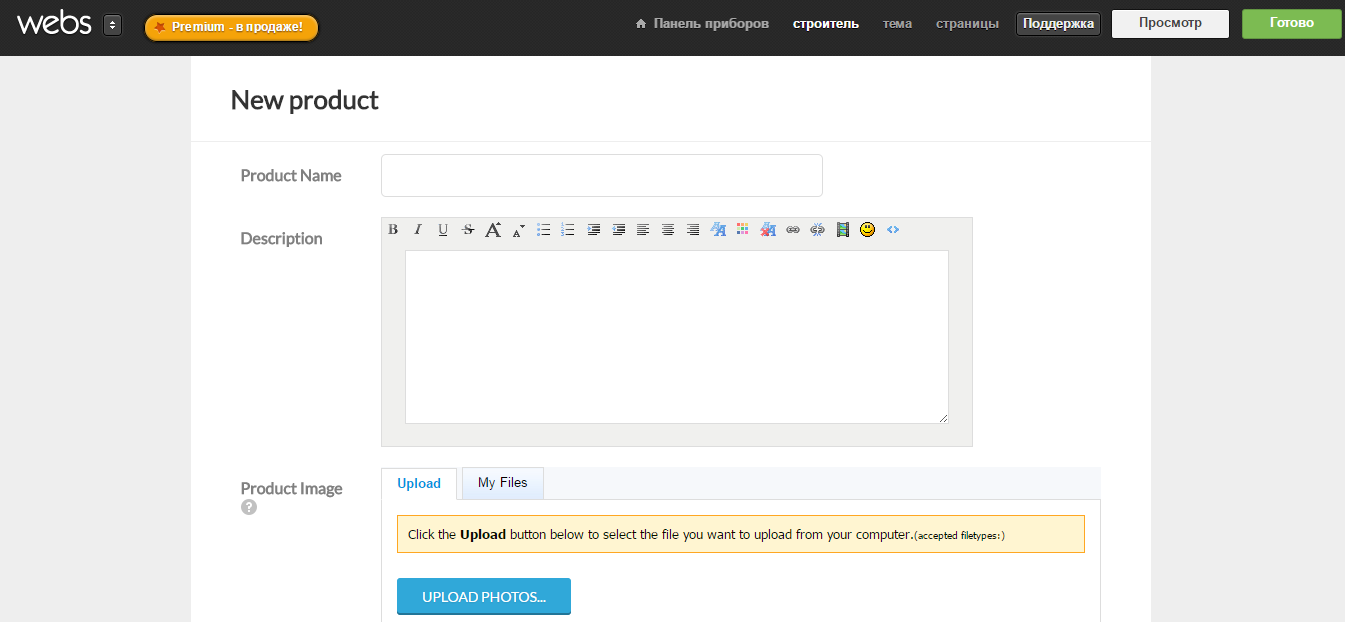Insert a bulleted list

click(543, 230)
